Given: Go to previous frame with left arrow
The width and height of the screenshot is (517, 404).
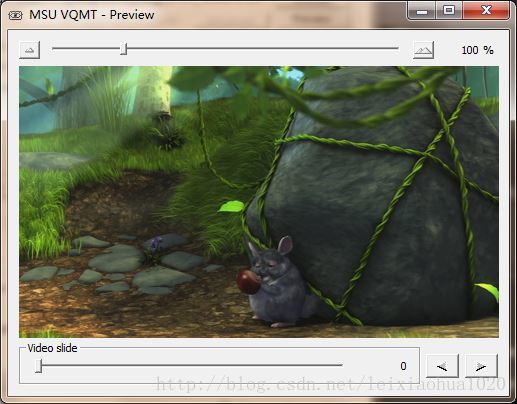Looking at the screenshot, I should (442, 366).
